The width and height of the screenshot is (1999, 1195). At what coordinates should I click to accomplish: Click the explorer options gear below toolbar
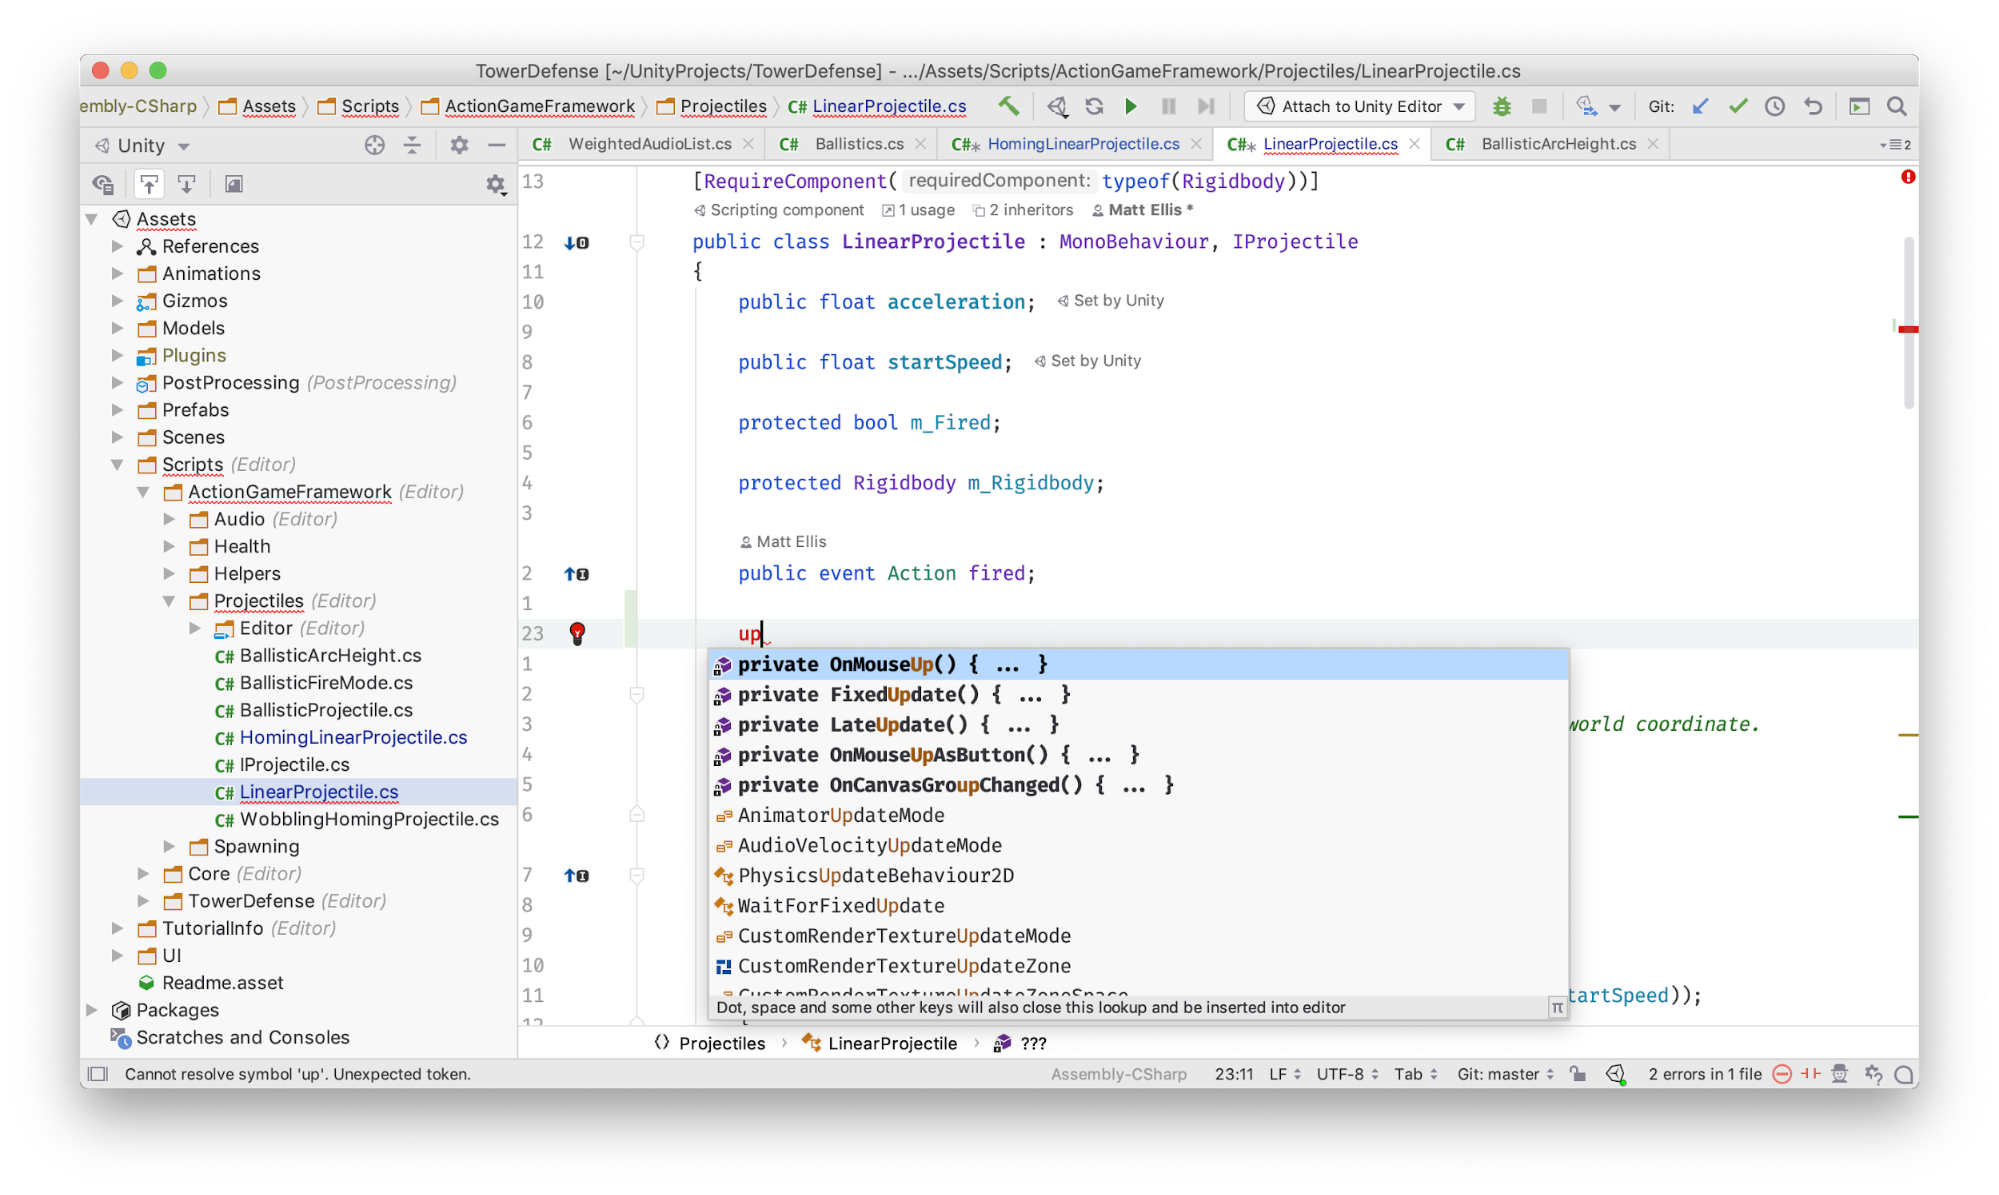495,184
